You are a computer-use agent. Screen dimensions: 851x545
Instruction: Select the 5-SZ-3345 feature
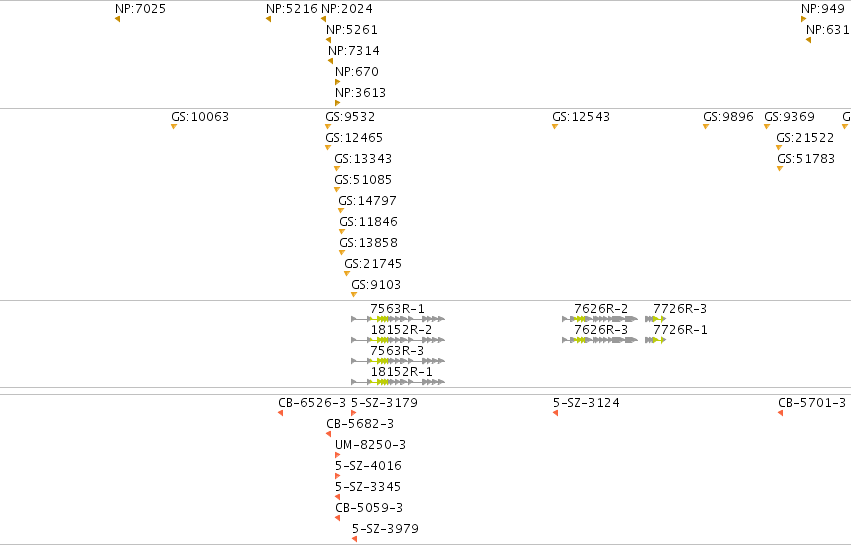click(368, 487)
